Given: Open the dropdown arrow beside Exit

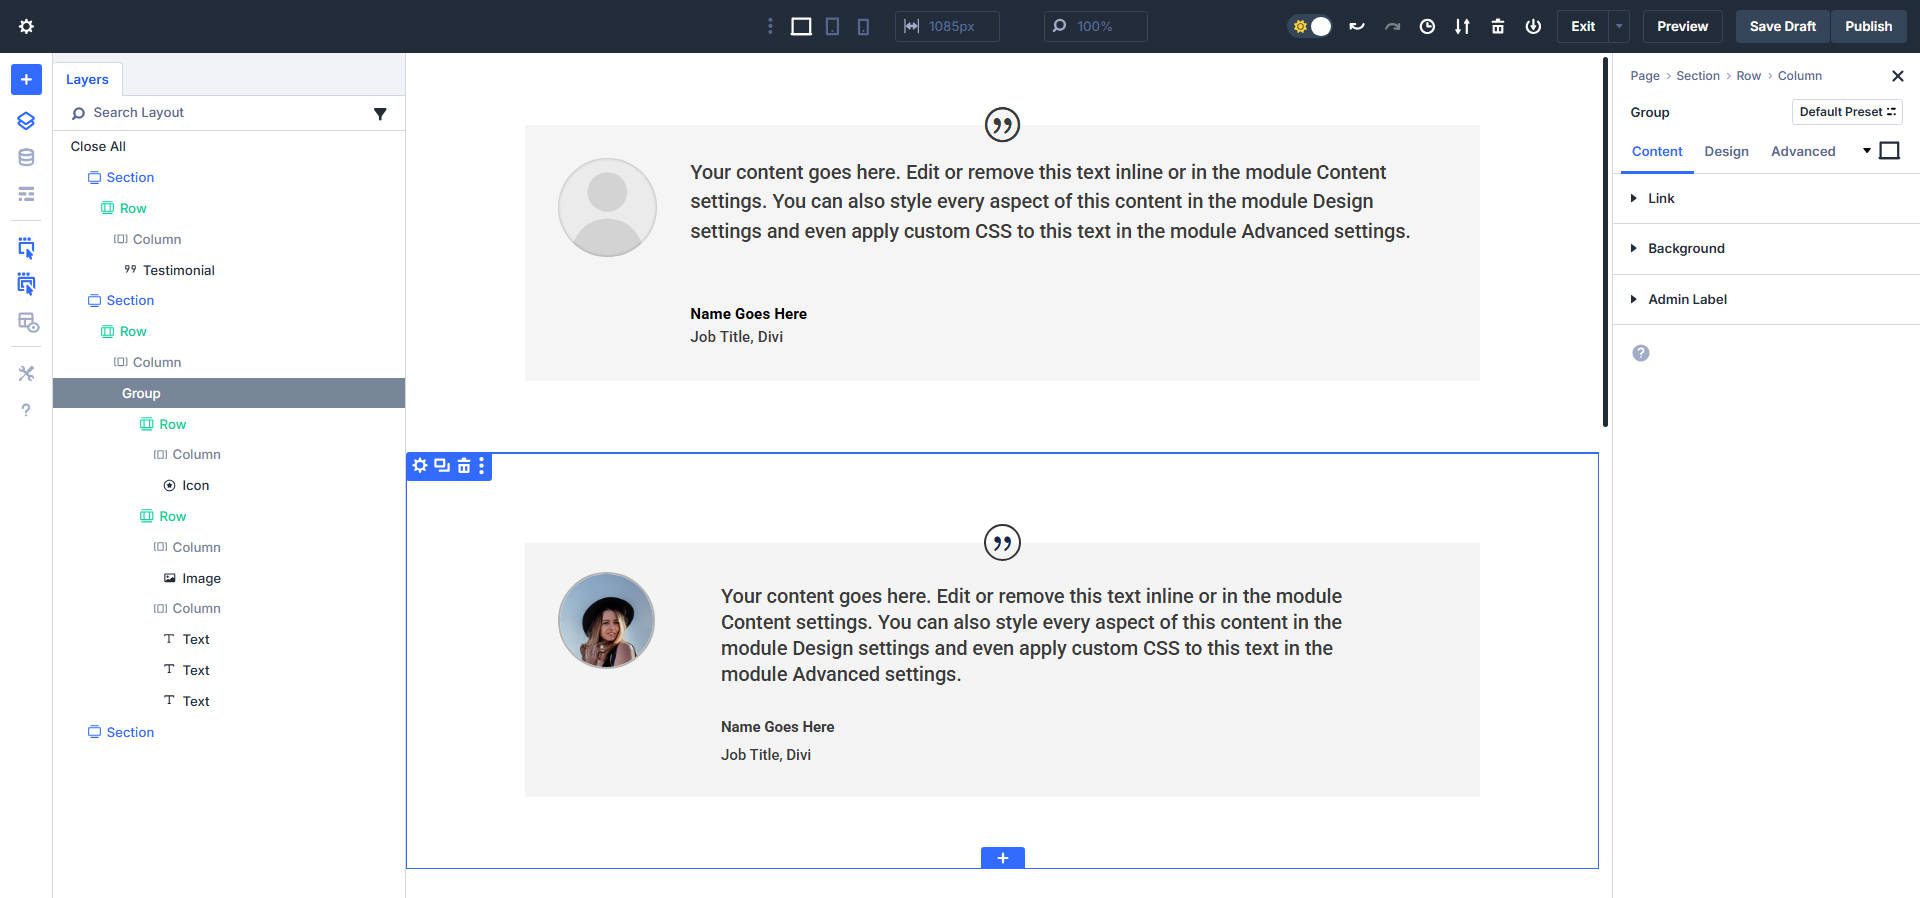Looking at the screenshot, I should [1619, 27].
